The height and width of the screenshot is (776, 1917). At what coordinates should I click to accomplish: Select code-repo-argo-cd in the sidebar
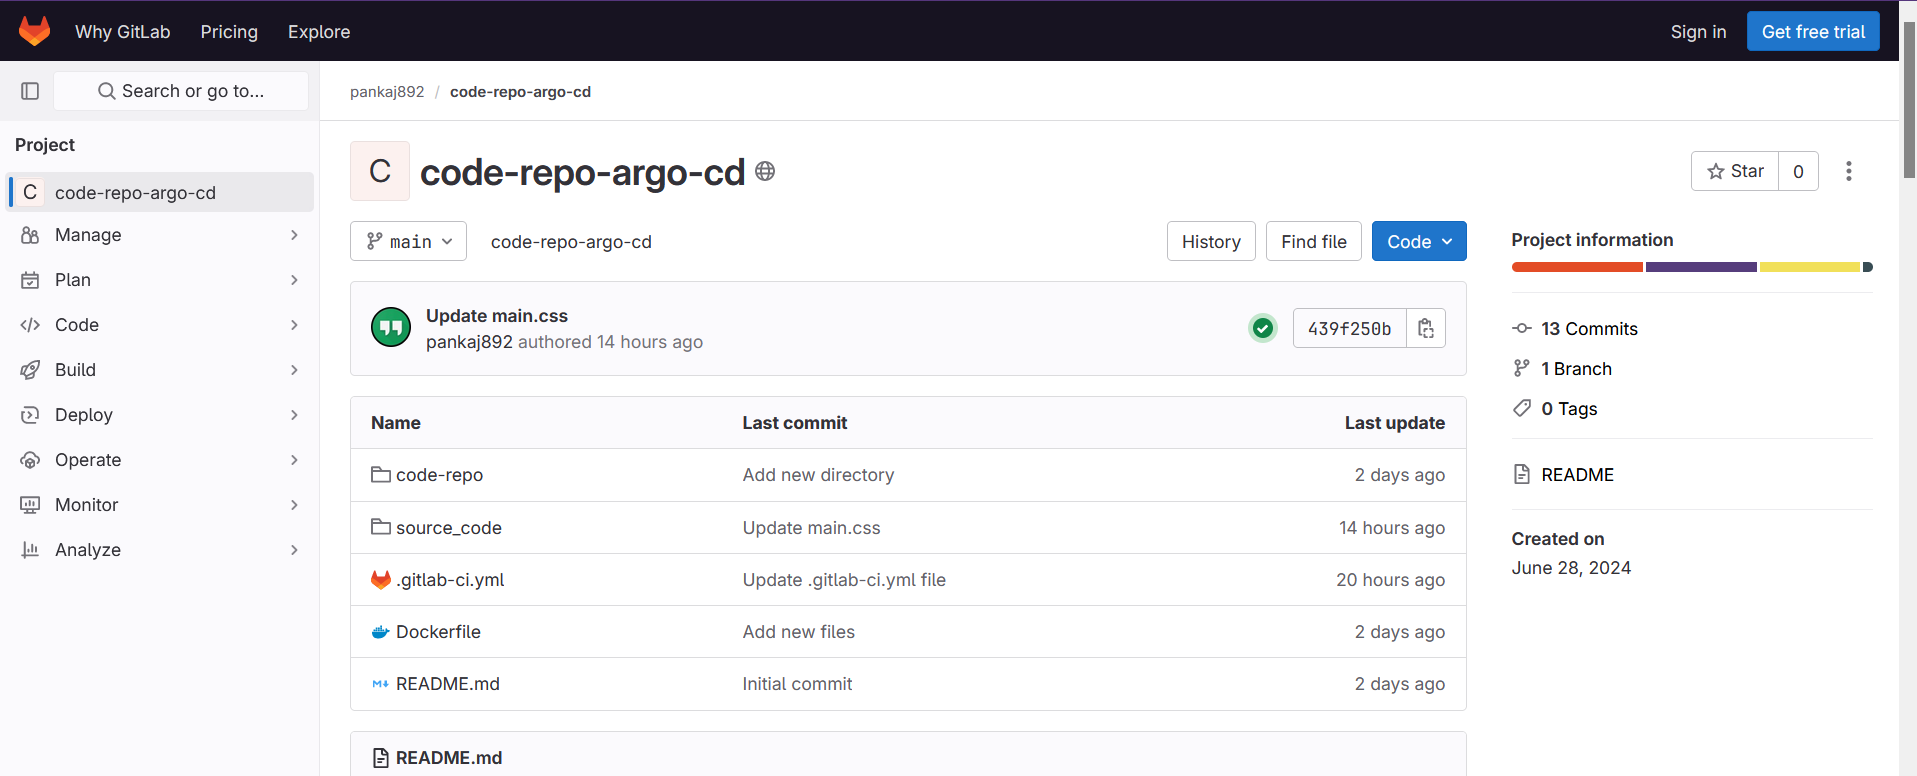(x=160, y=192)
